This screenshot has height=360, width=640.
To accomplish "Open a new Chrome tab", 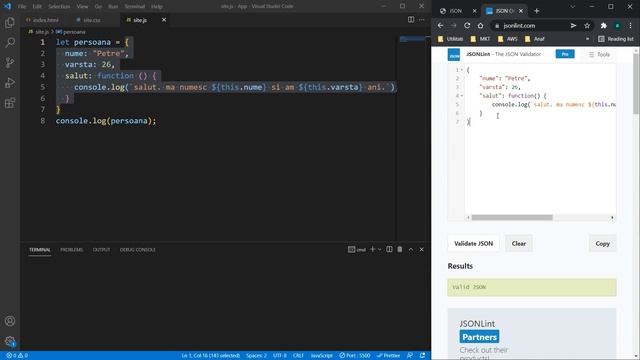I will coord(537,11).
